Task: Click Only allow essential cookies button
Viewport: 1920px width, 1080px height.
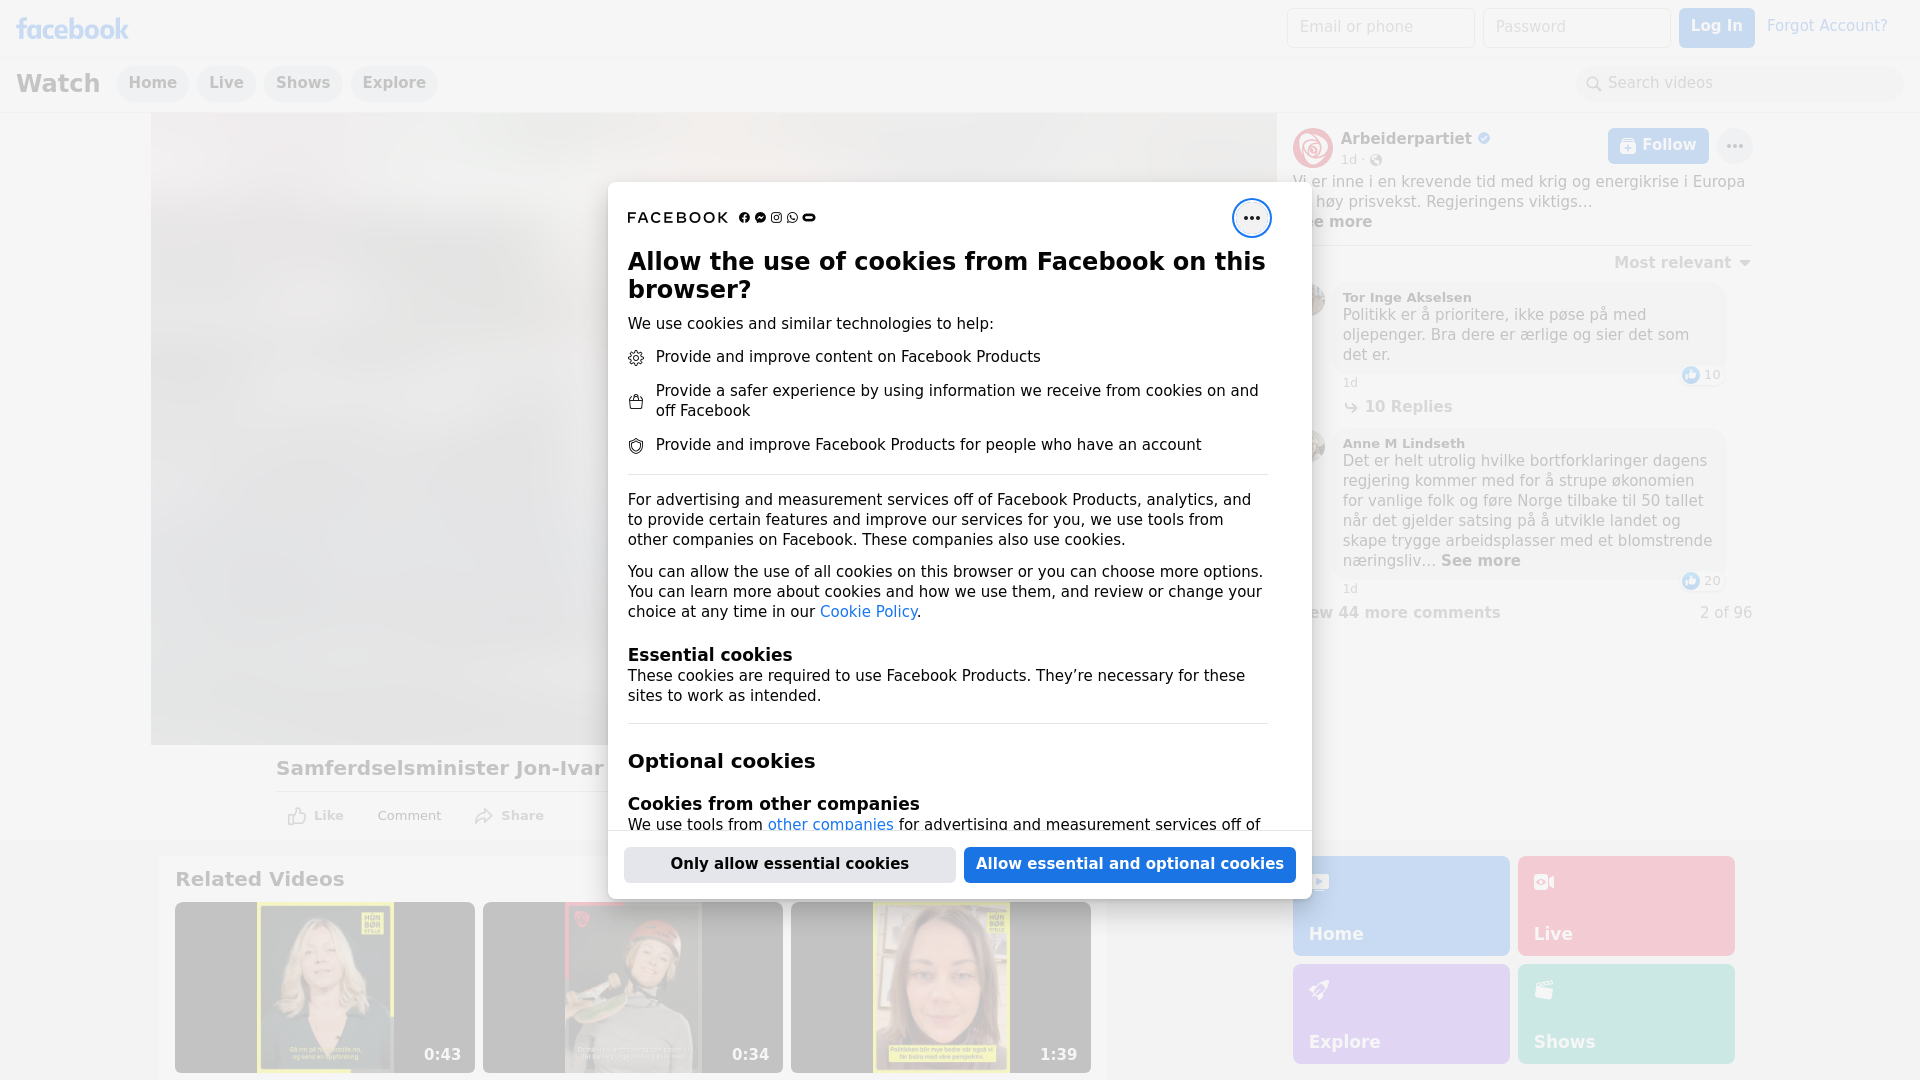Action: [789, 864]
